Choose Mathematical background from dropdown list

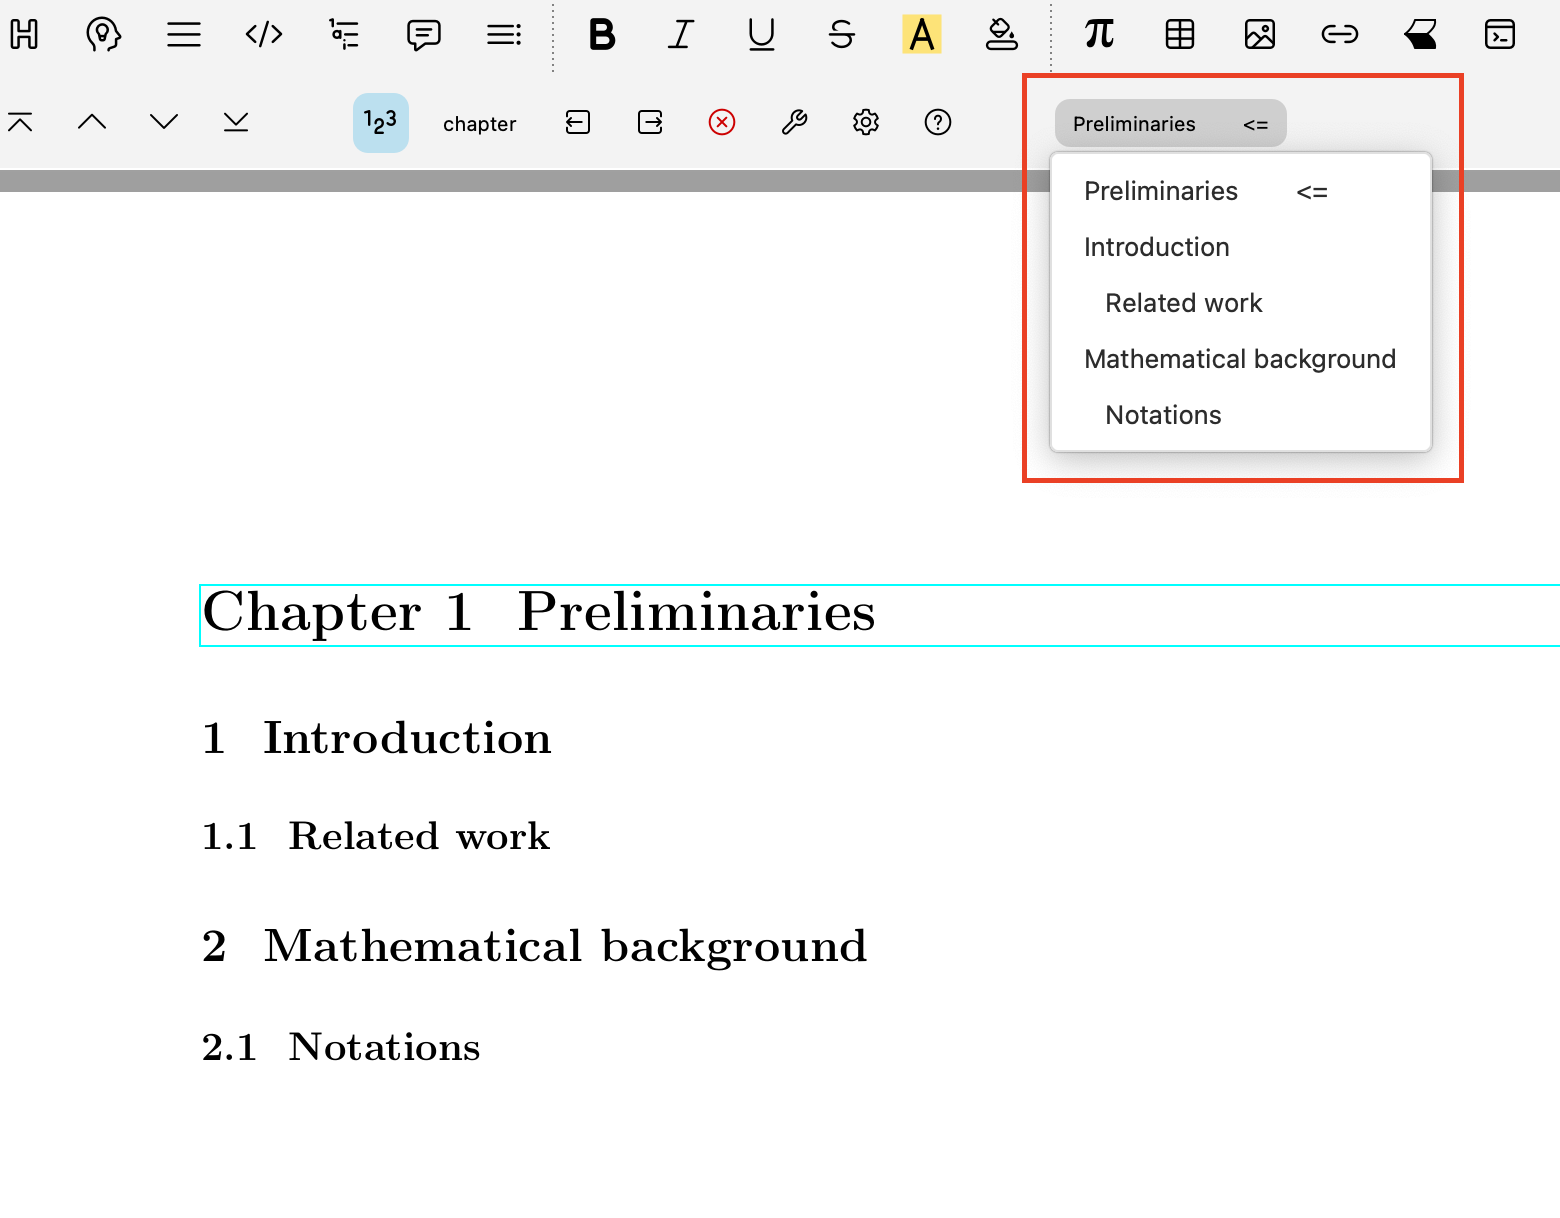pyautogui.click(x=1239, y=359)
